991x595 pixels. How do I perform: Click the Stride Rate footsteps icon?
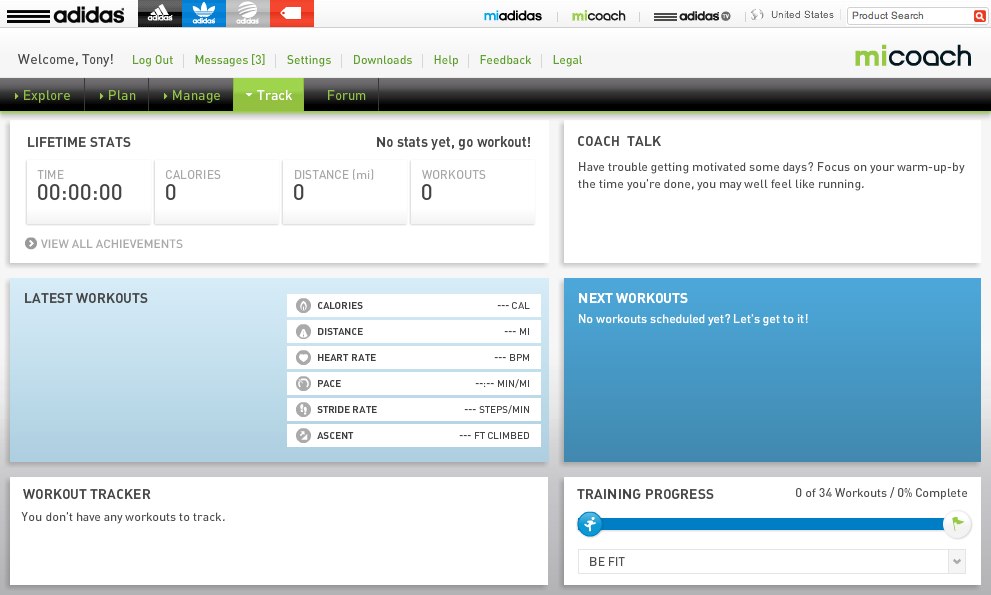[303, 409]
